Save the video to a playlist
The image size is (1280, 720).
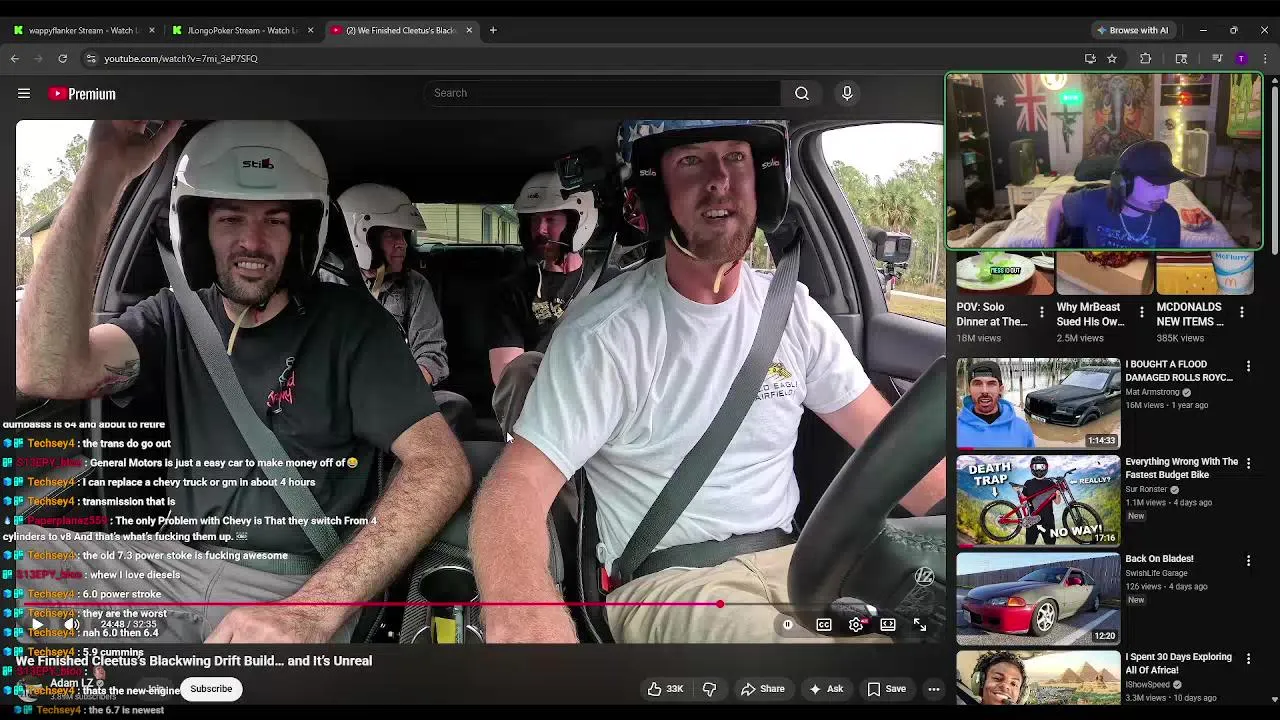pyautogui.click(x=887, y=688)
